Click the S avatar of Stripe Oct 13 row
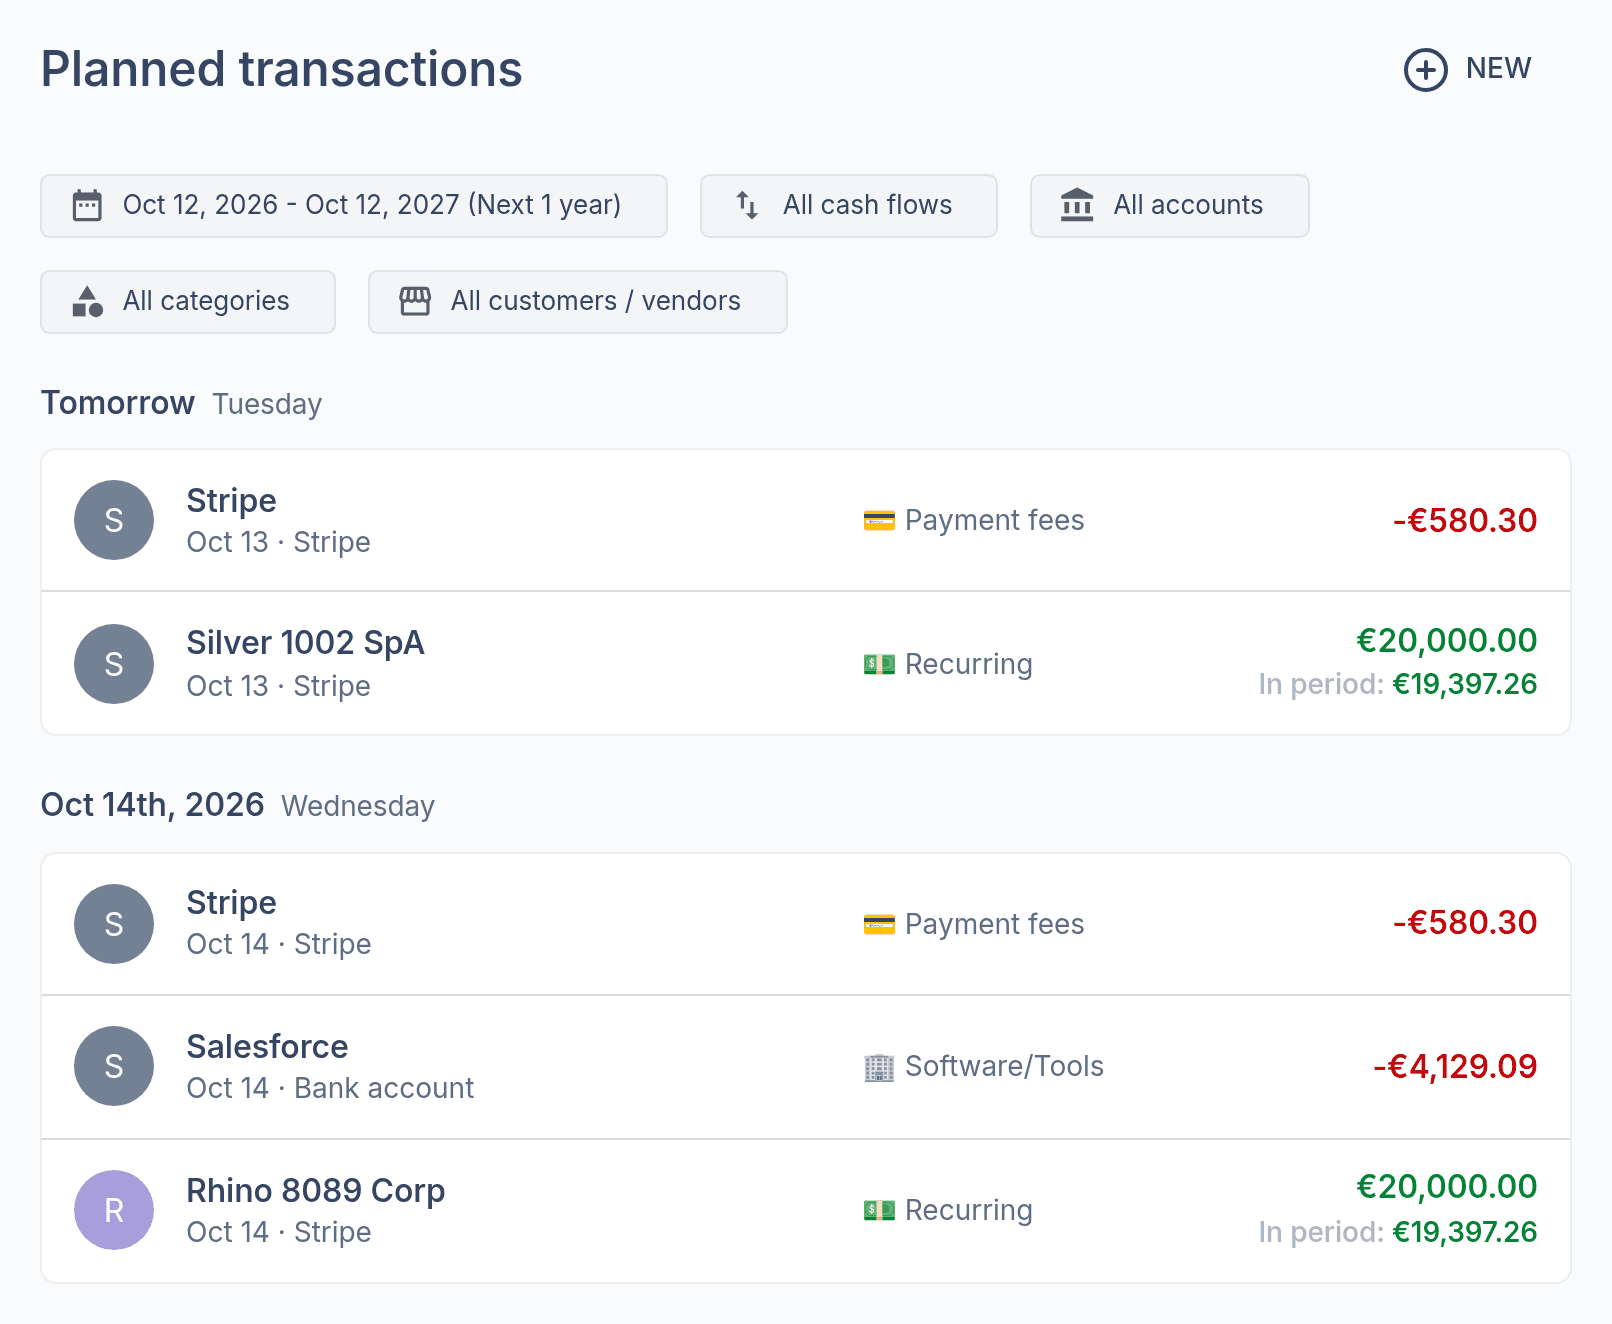The width and height of the screenshot is (1612, 1324). (x=114, y=520)
